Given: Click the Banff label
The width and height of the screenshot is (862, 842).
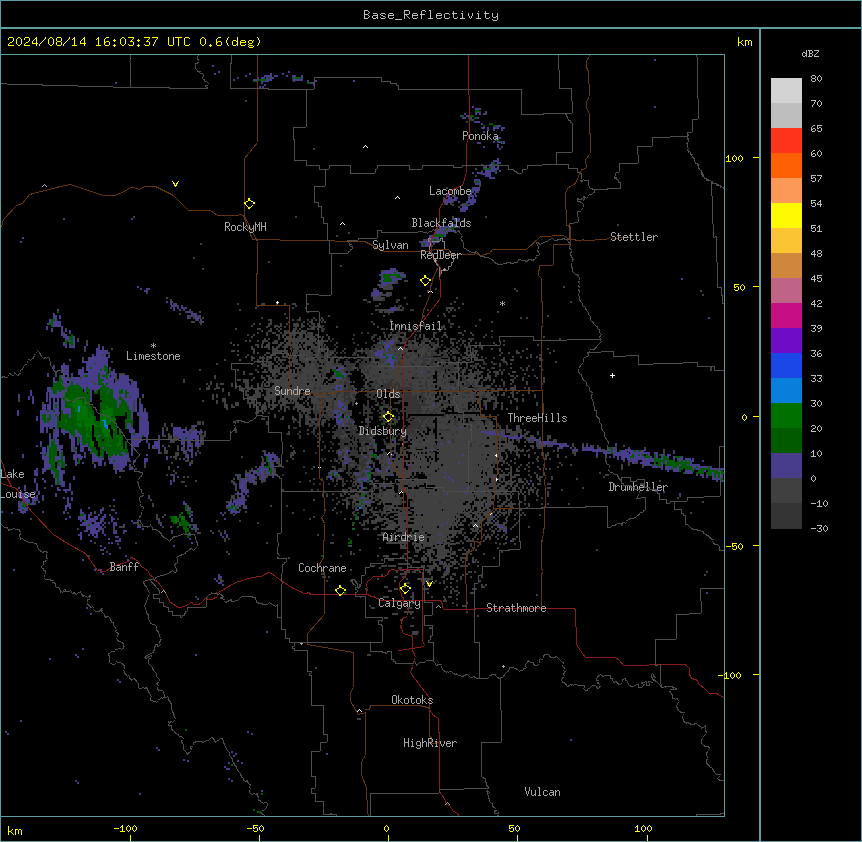Looking at the screenshot, I should coord(124,567).
